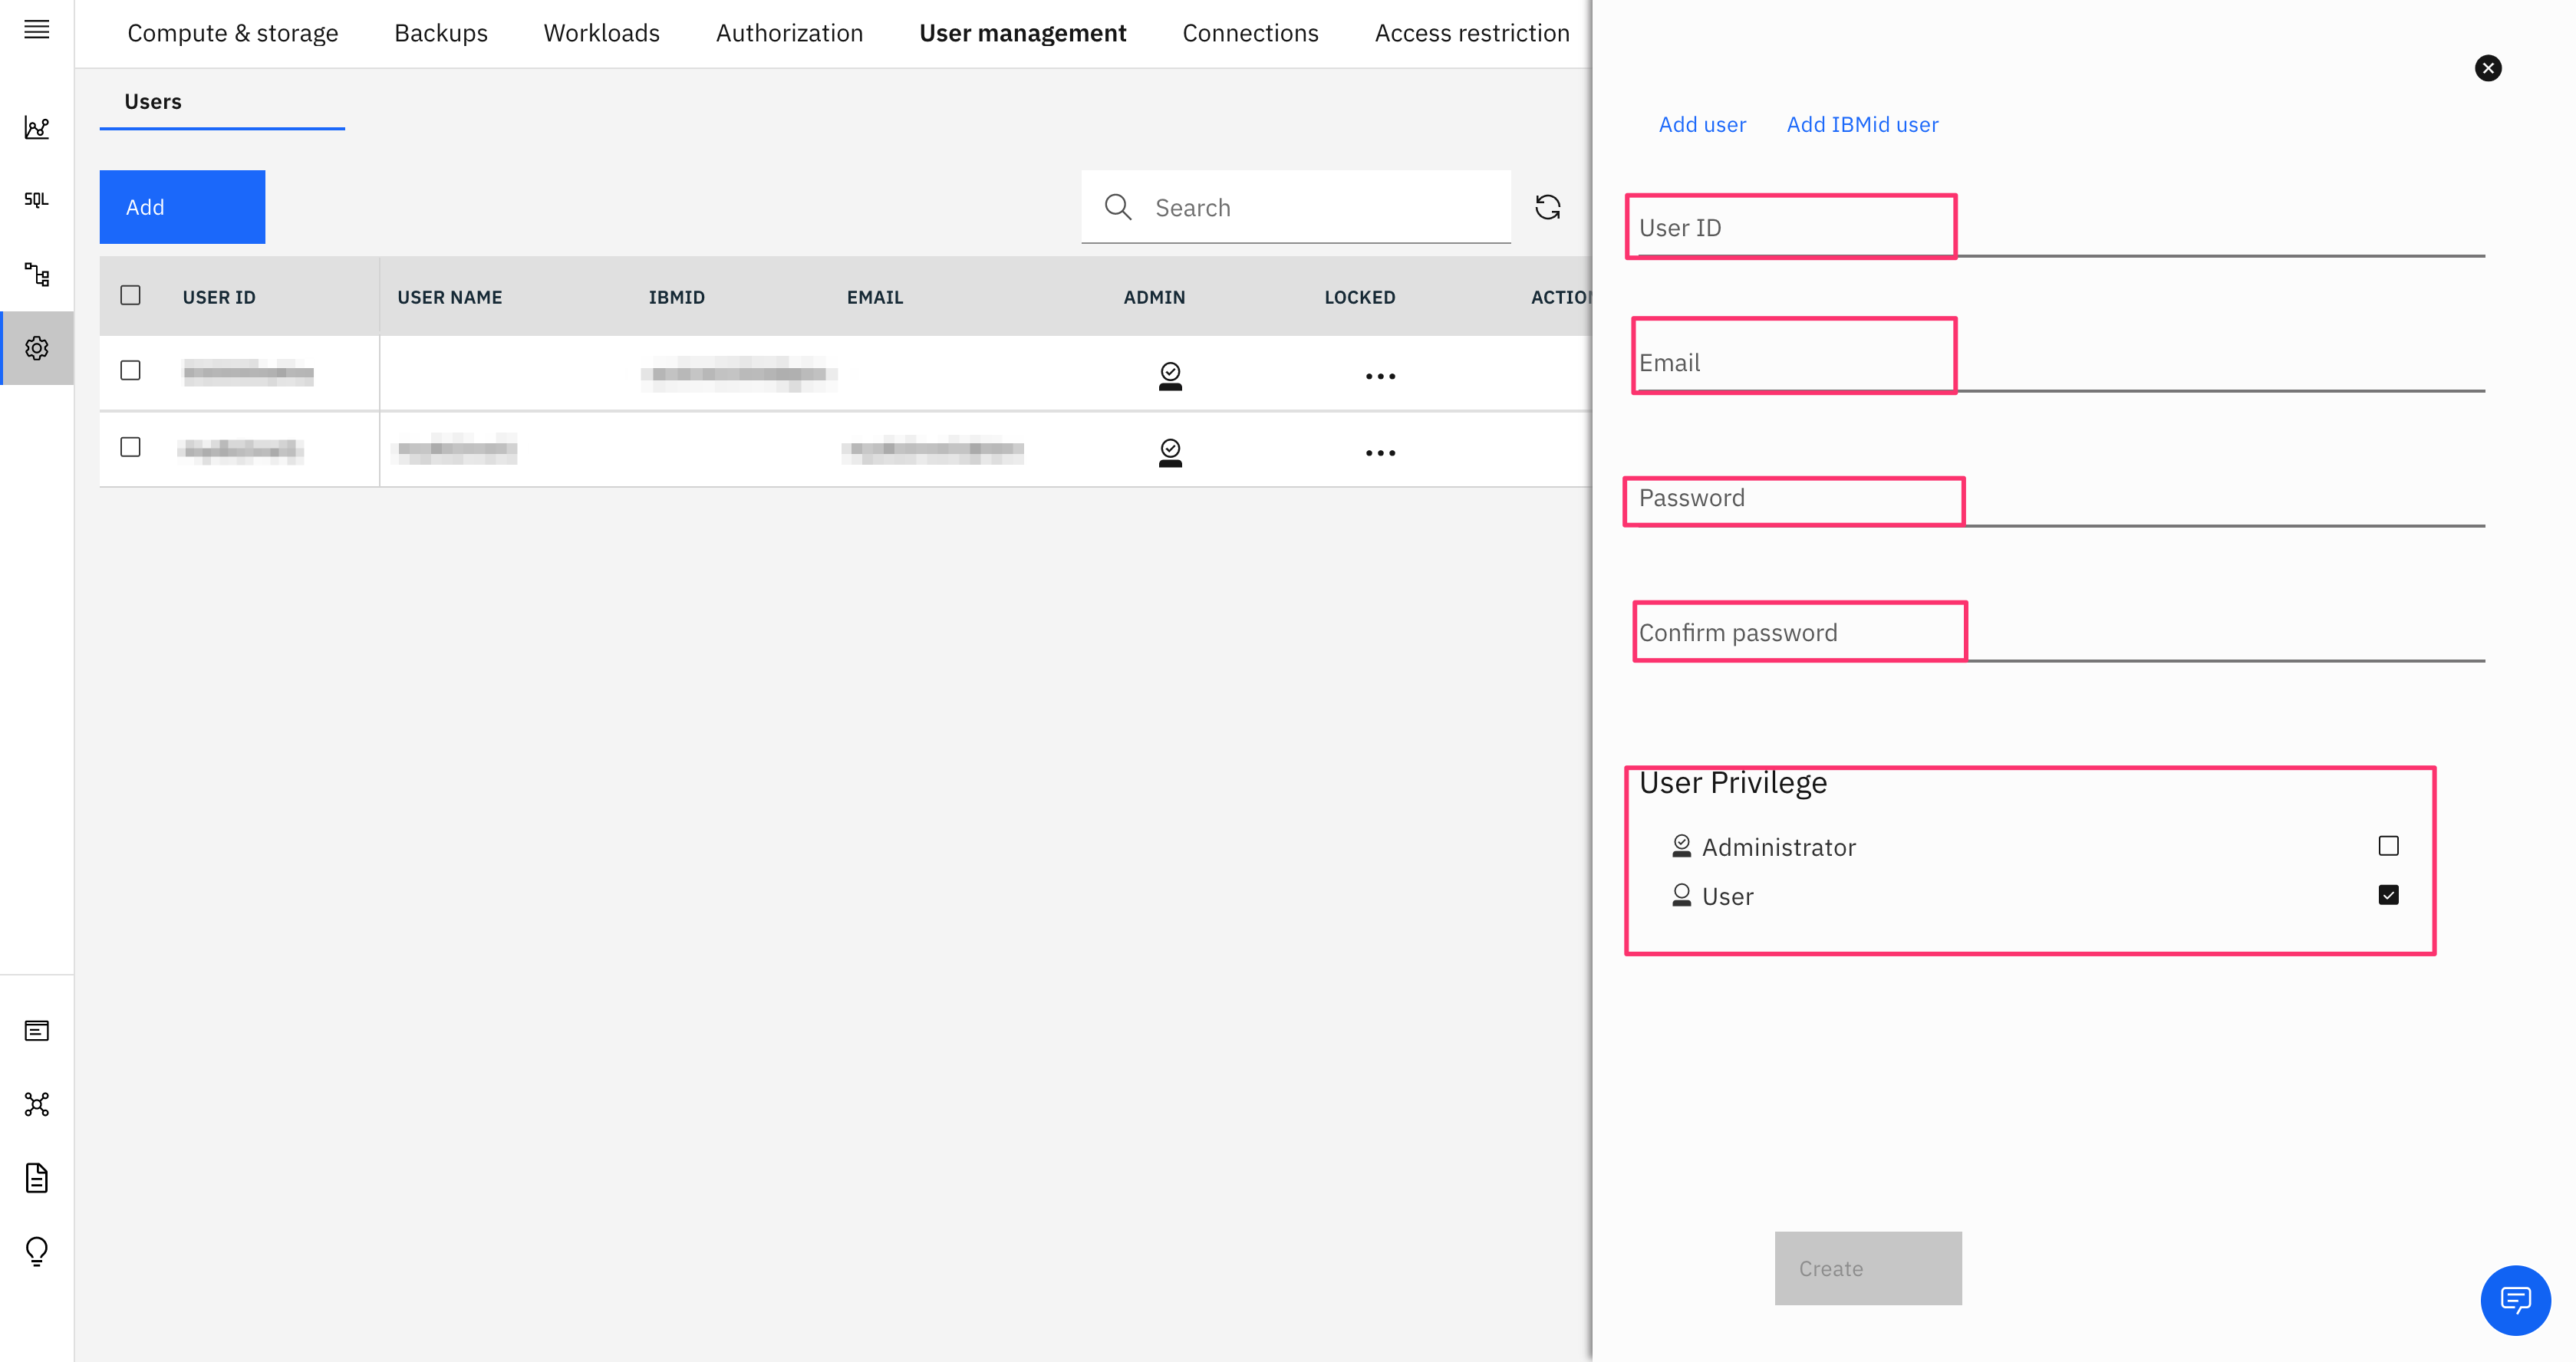Image resolution: width=2576 pixels, height=1362 pixels.
Task: Open the lightbulb tips sidebar icon
Action: click(37, 1251)
